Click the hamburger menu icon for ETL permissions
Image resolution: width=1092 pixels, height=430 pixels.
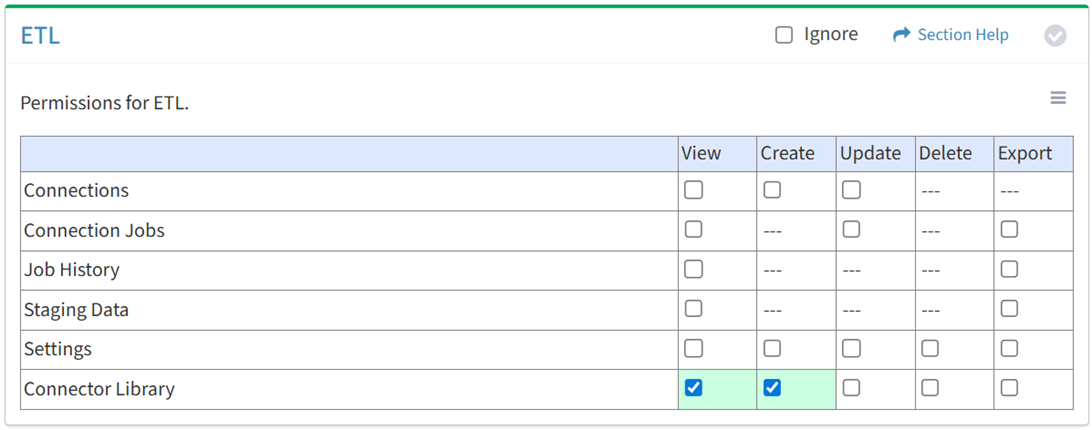1058,98
